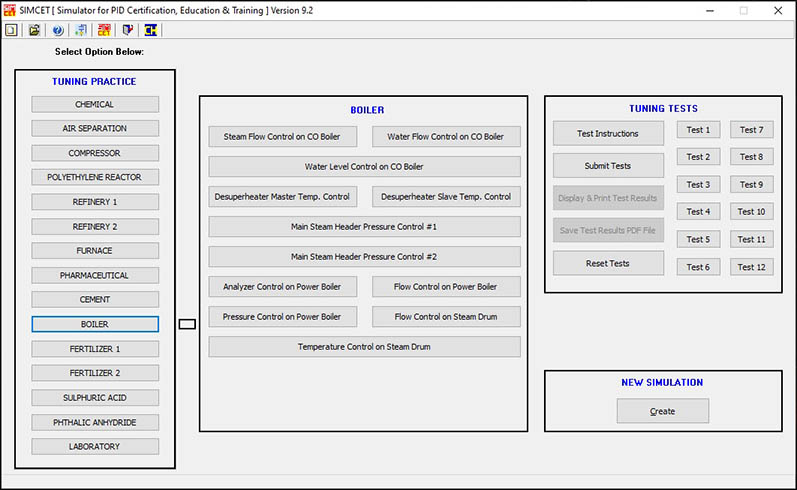Click Submit Tests button
The height and width of the screenshot is (490, 797).
[x=608, y=166]
